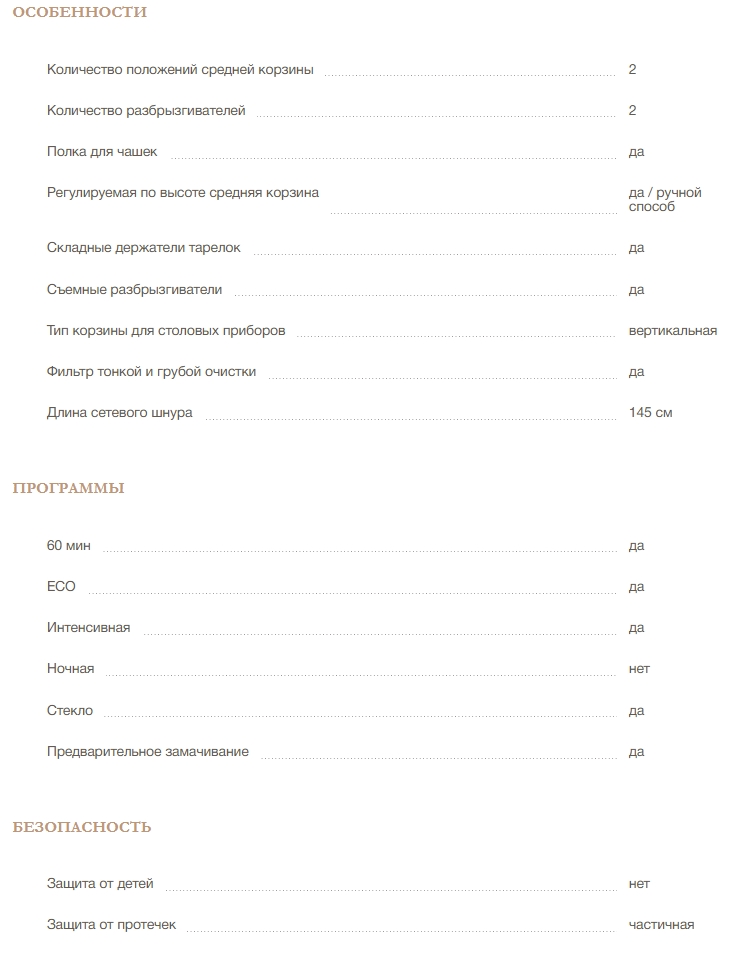Click the ПРОГРАММЫ section heading
This screenshot has width=739, height=962.
pos(68,489)
